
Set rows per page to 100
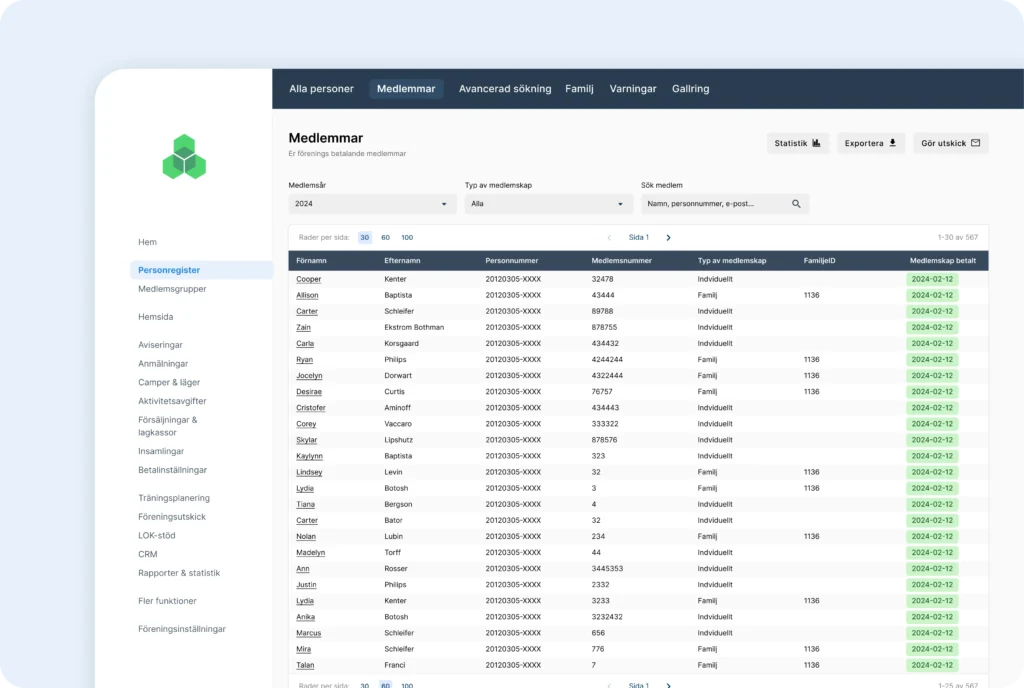[407, 238]
